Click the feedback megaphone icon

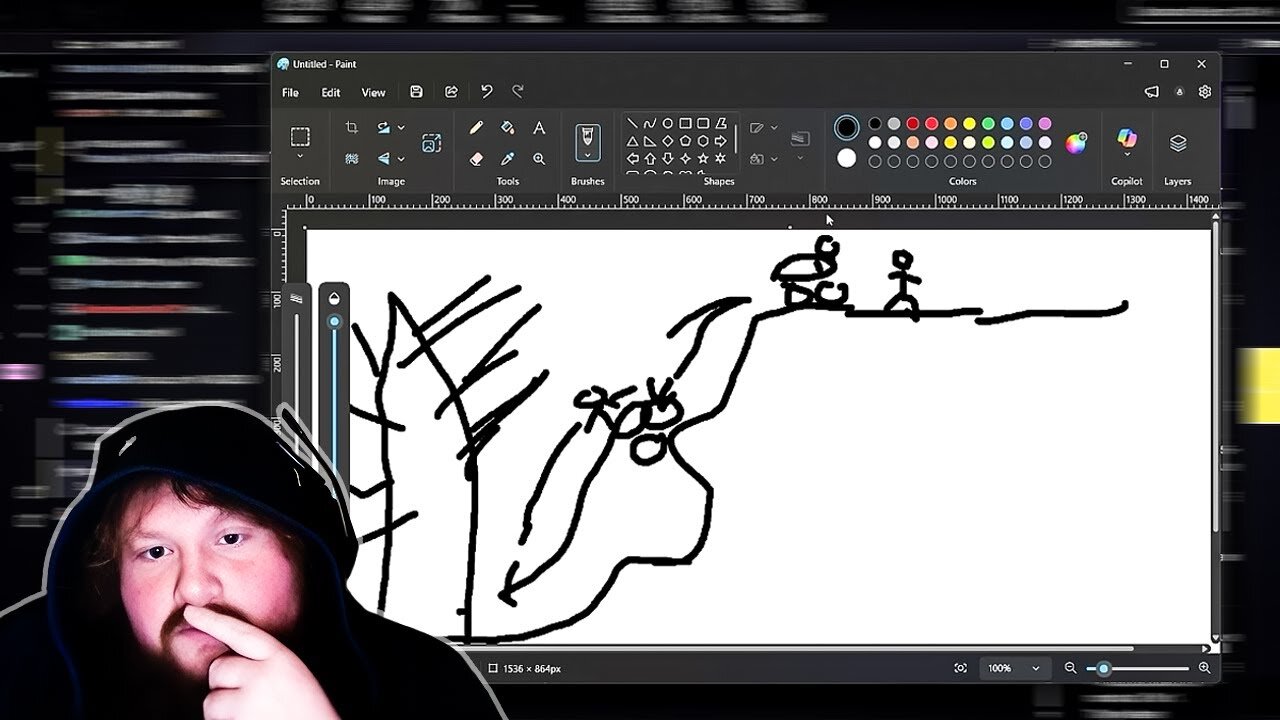(1152, 91)
